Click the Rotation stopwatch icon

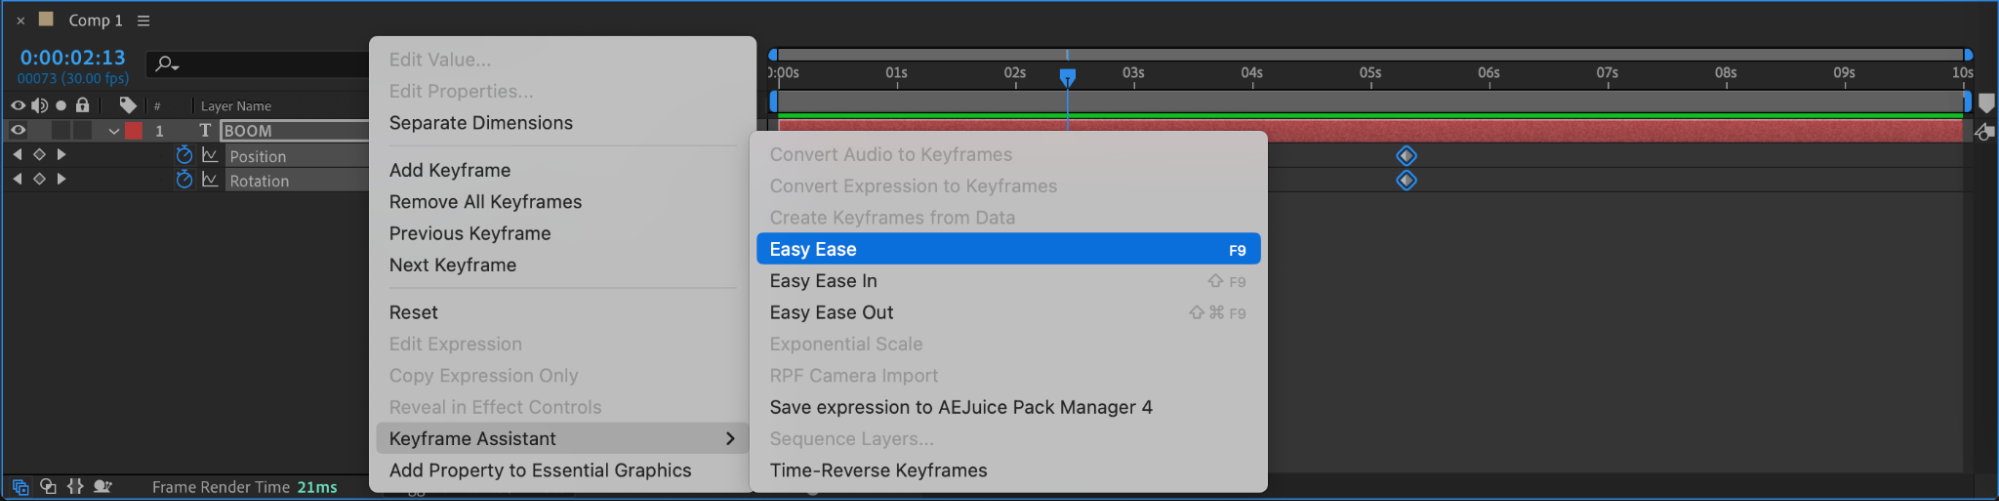[x=184, y=180]
